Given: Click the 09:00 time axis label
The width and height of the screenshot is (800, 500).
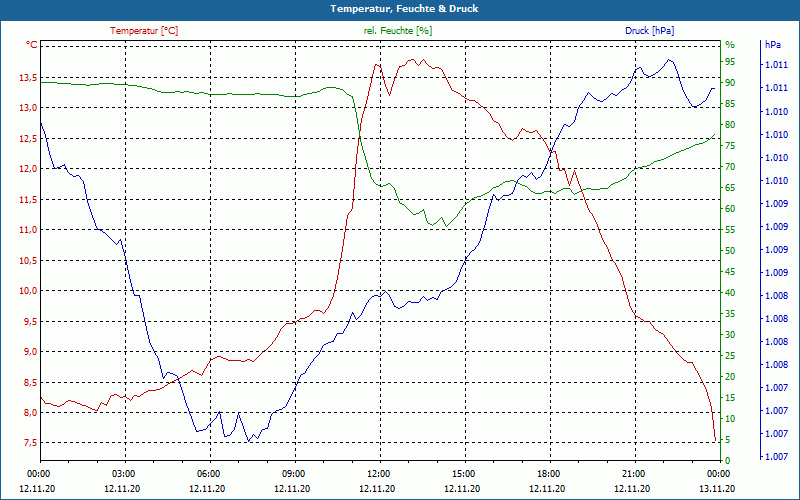Looking at the screenshot, I should [x=293, y=473].
